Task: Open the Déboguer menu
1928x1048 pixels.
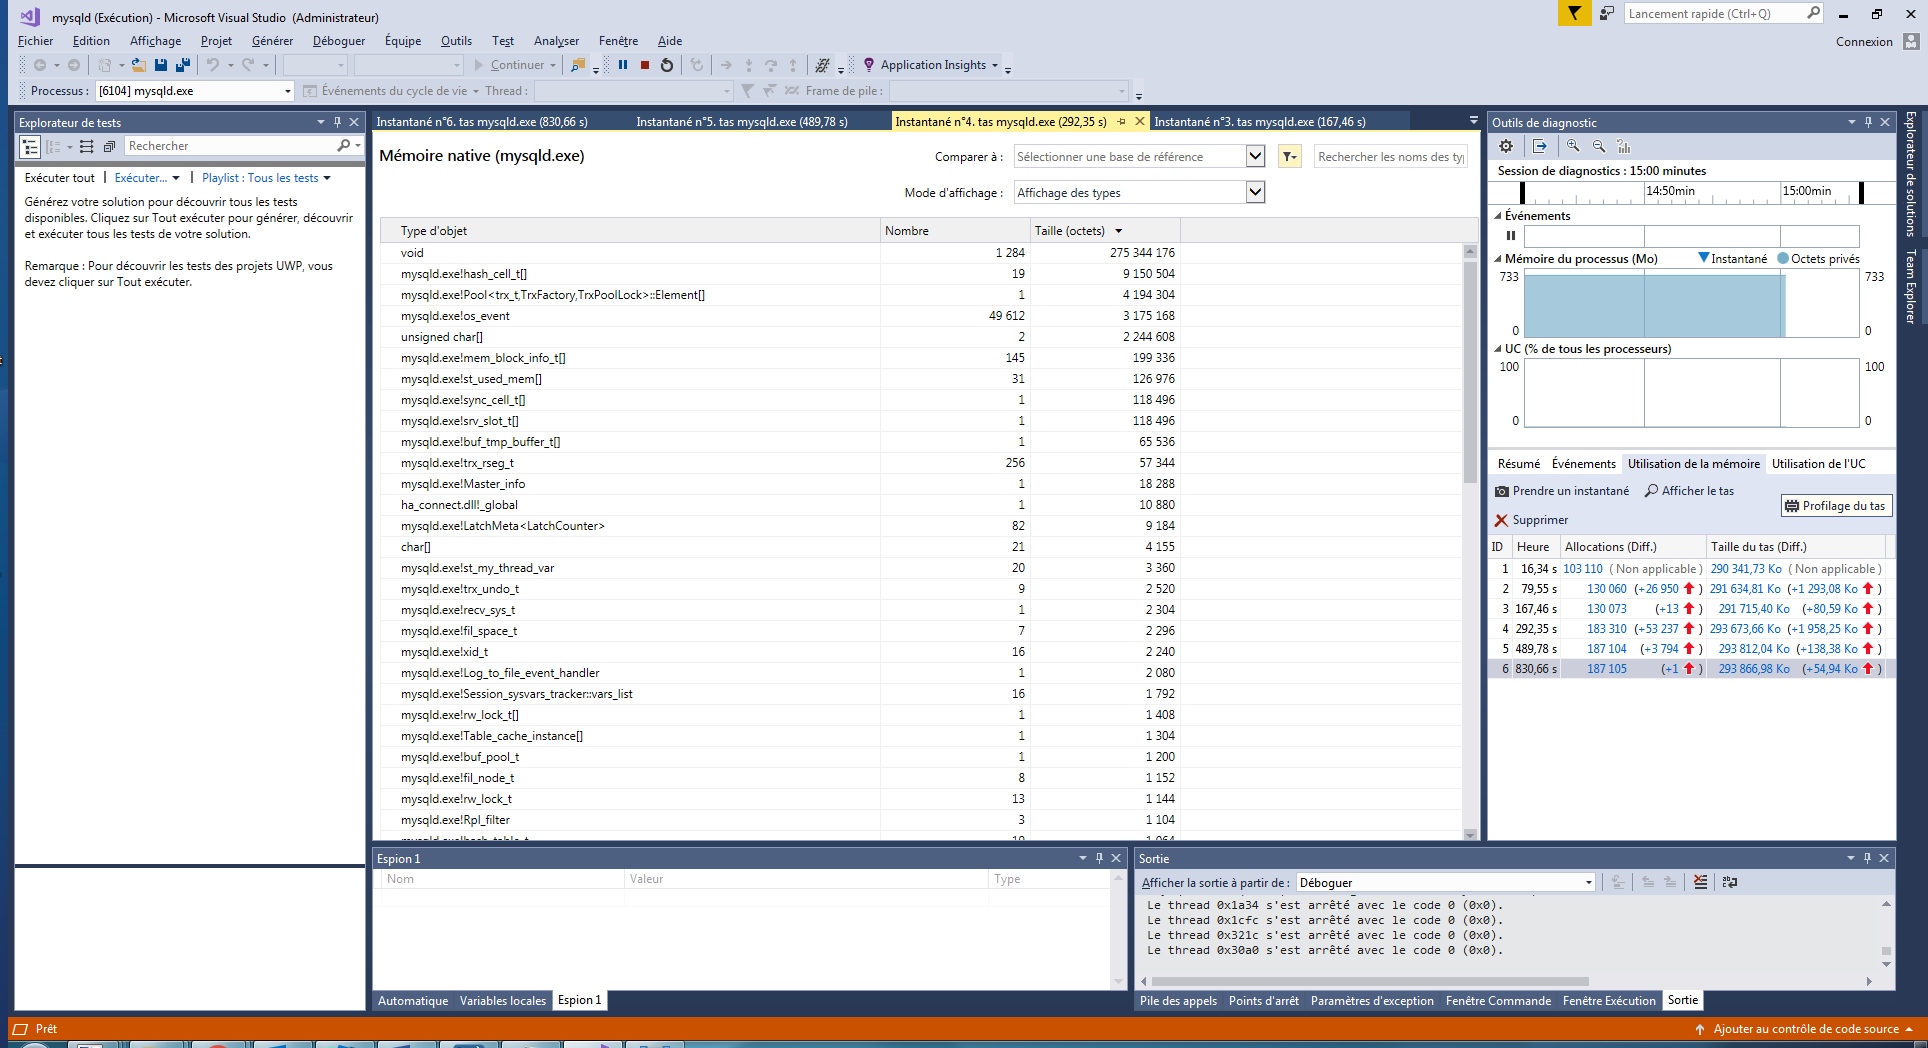Action: (x=338, y=41)
